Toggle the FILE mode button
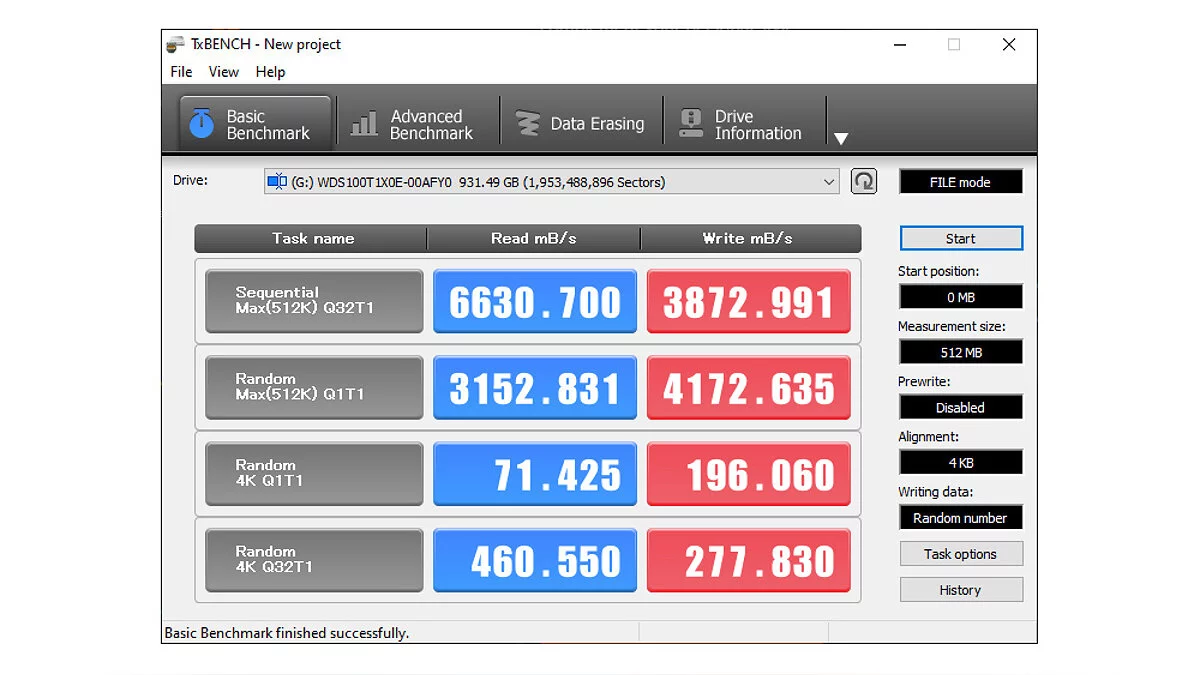1200x675 pixels. point(960,182)
